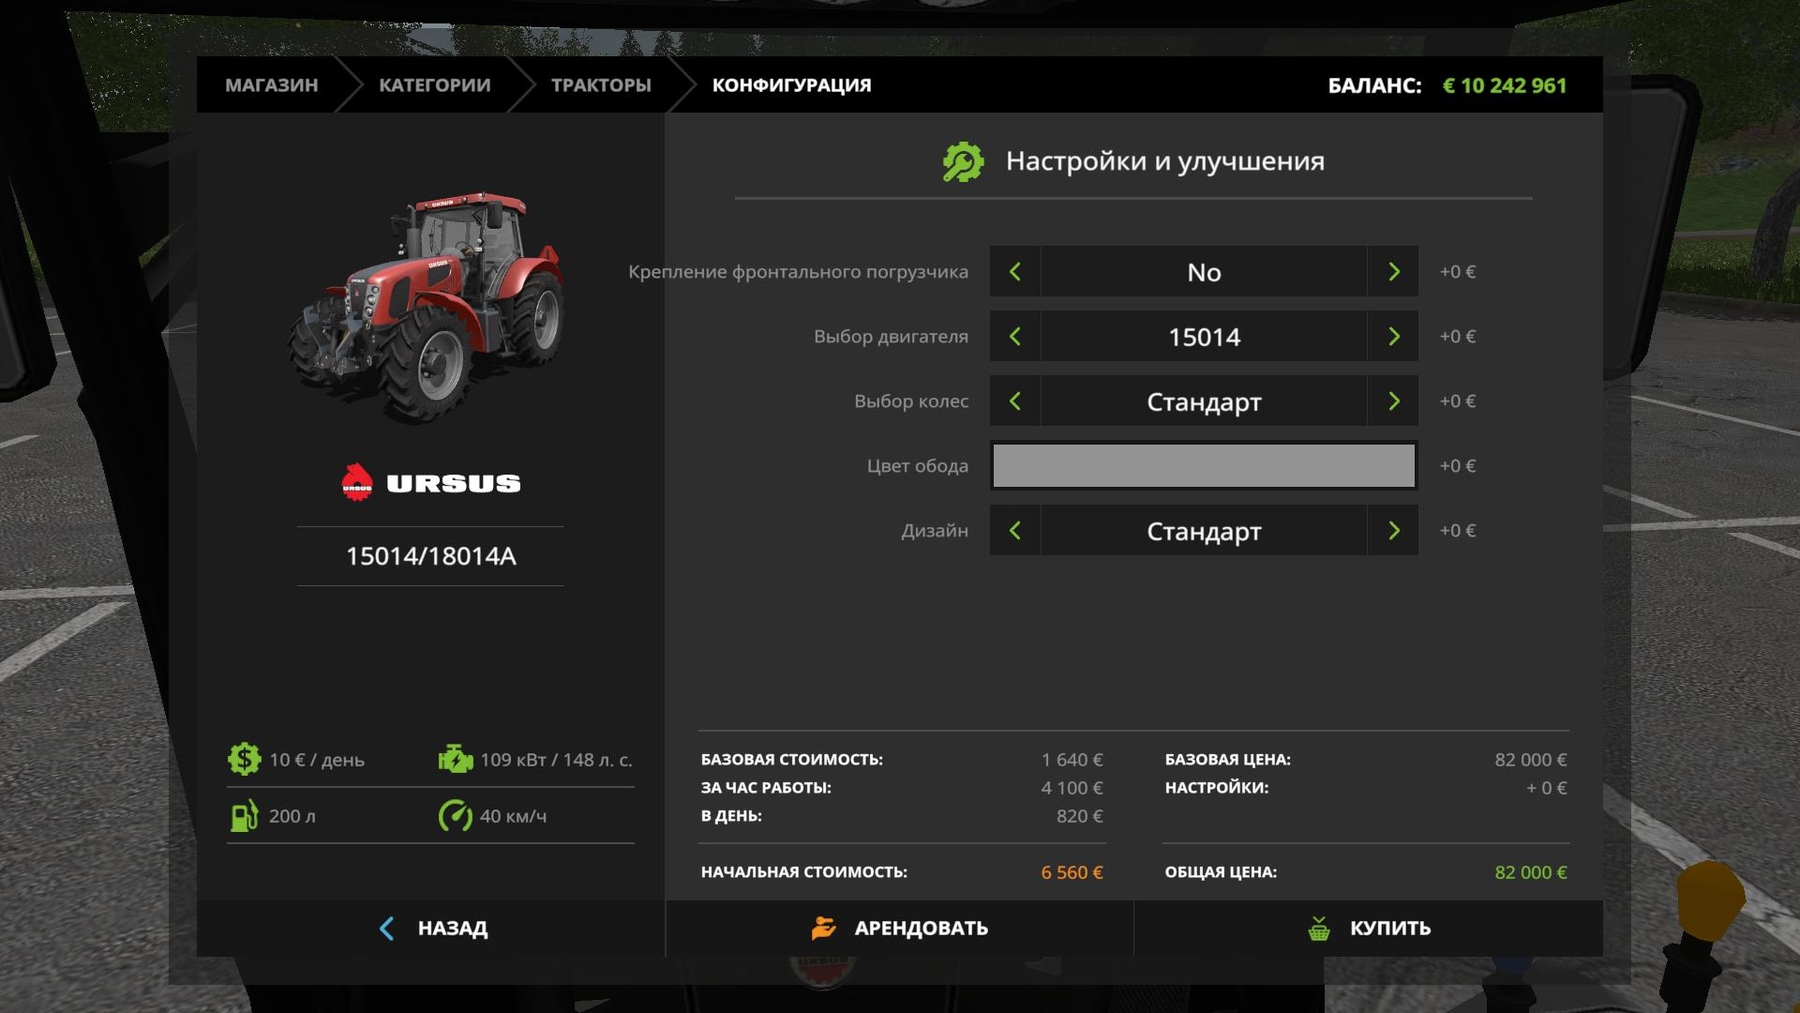
Task: Select the previous engine option
Action: click(1015, 337)
